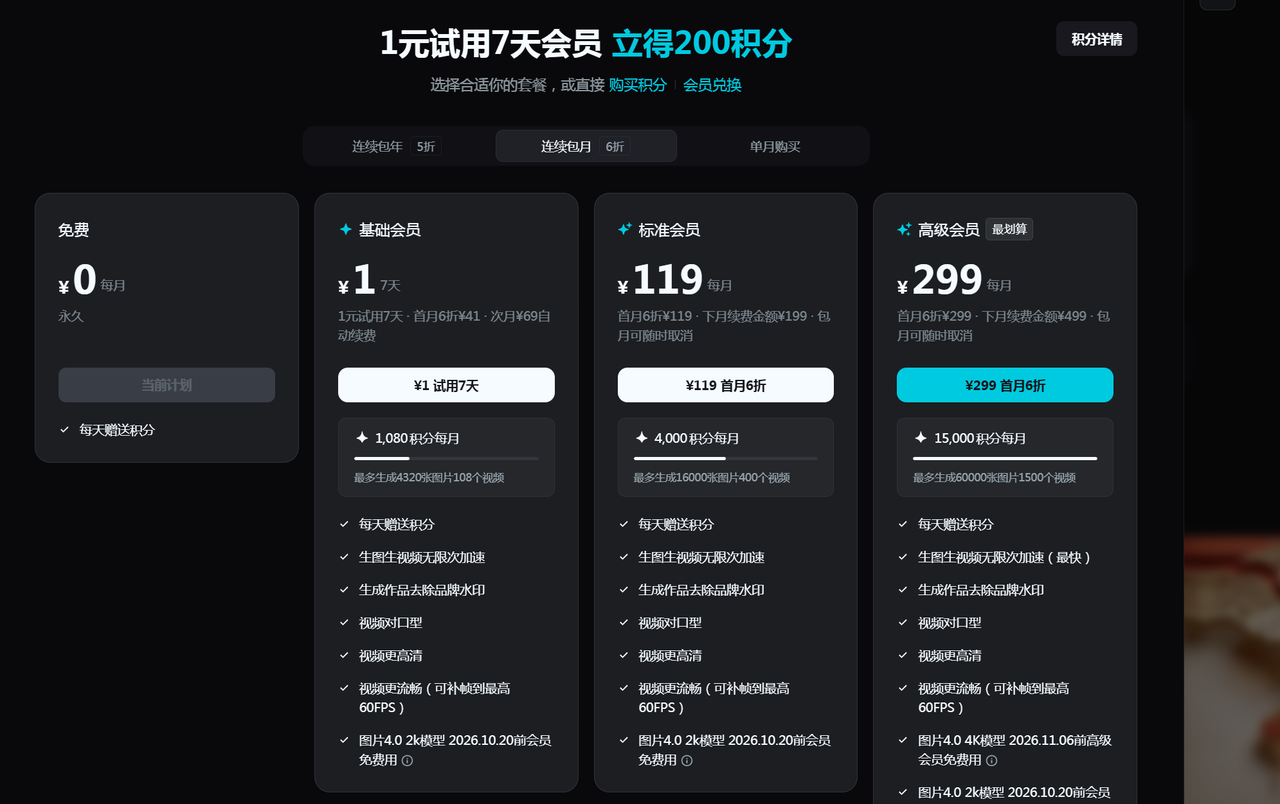
Task: Open the 购买积分 link
Action: click(x=637, y=85)
